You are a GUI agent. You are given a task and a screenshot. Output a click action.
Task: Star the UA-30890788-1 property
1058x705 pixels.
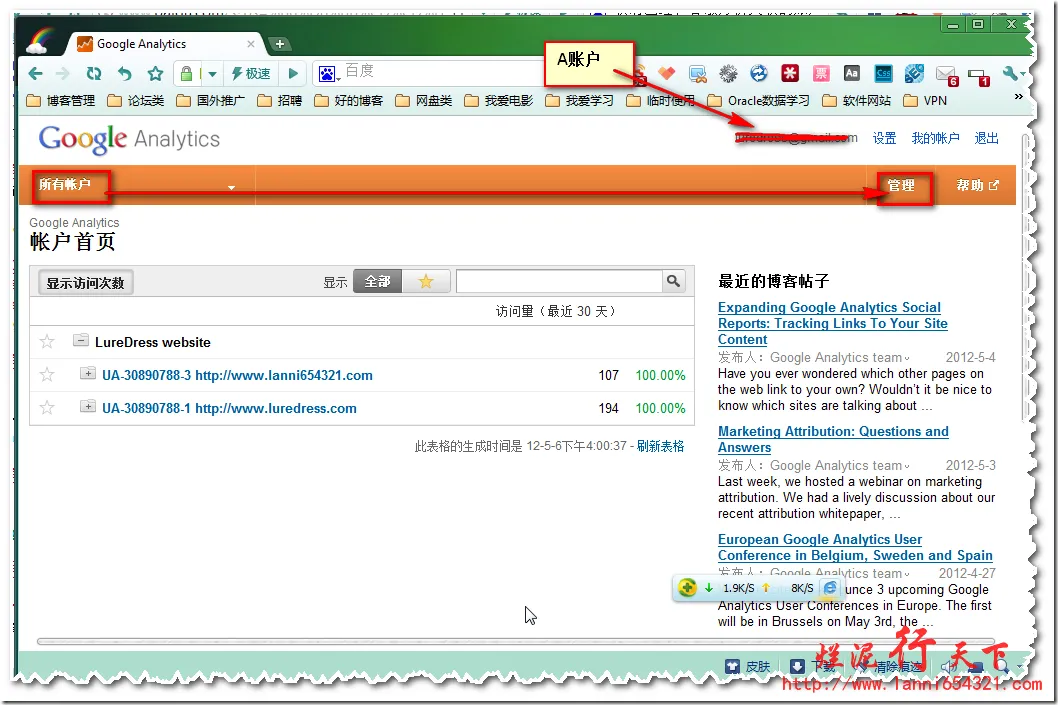click(47, 407)
